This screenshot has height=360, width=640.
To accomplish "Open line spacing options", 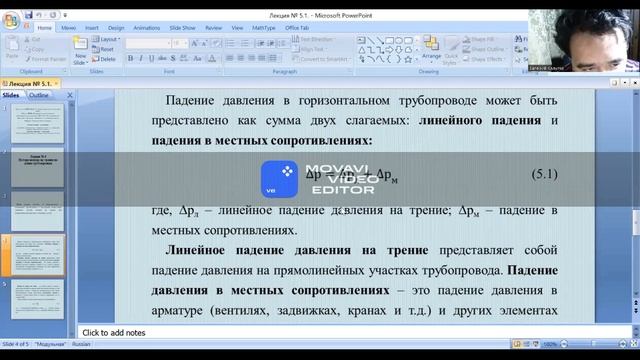I will (x=282, y=43).
